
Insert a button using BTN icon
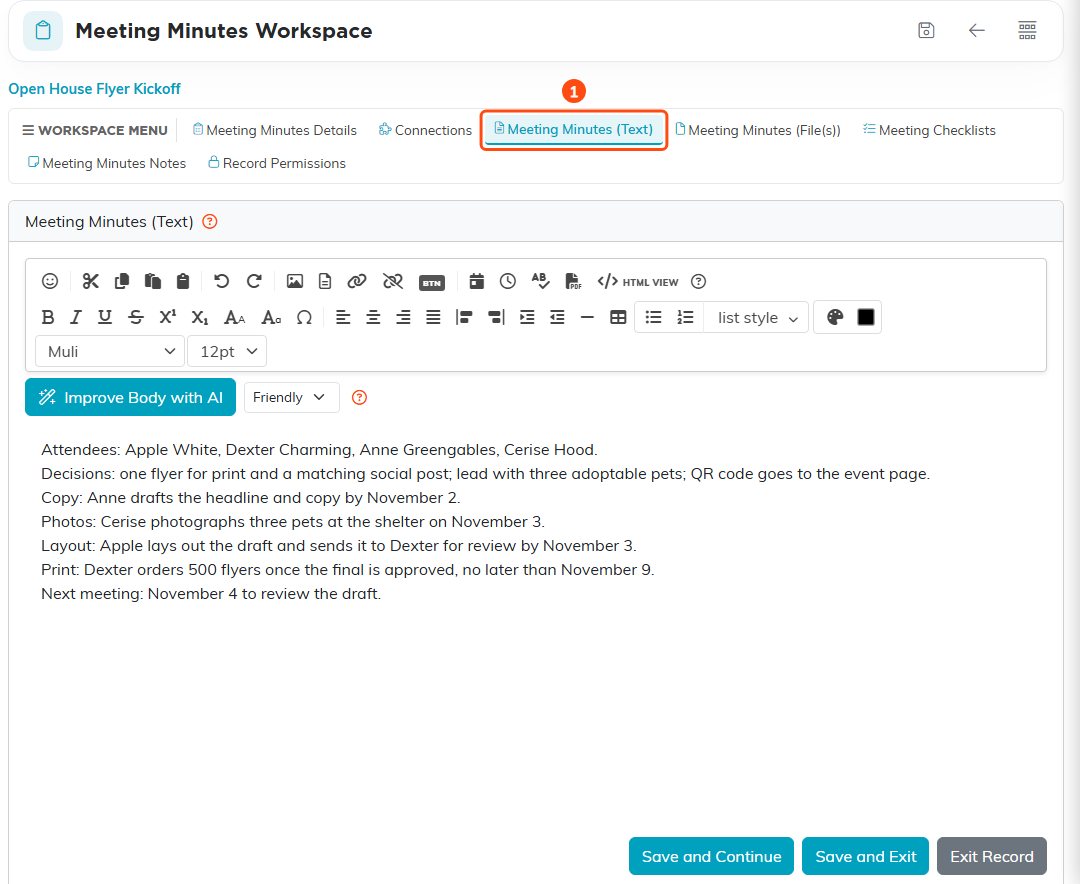tap(432, 282)
